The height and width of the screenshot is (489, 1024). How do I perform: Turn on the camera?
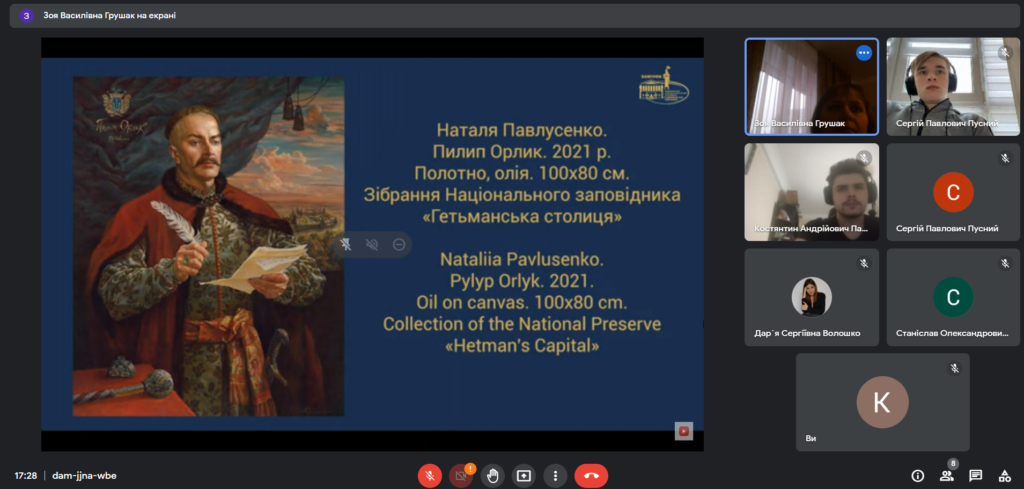460,476
